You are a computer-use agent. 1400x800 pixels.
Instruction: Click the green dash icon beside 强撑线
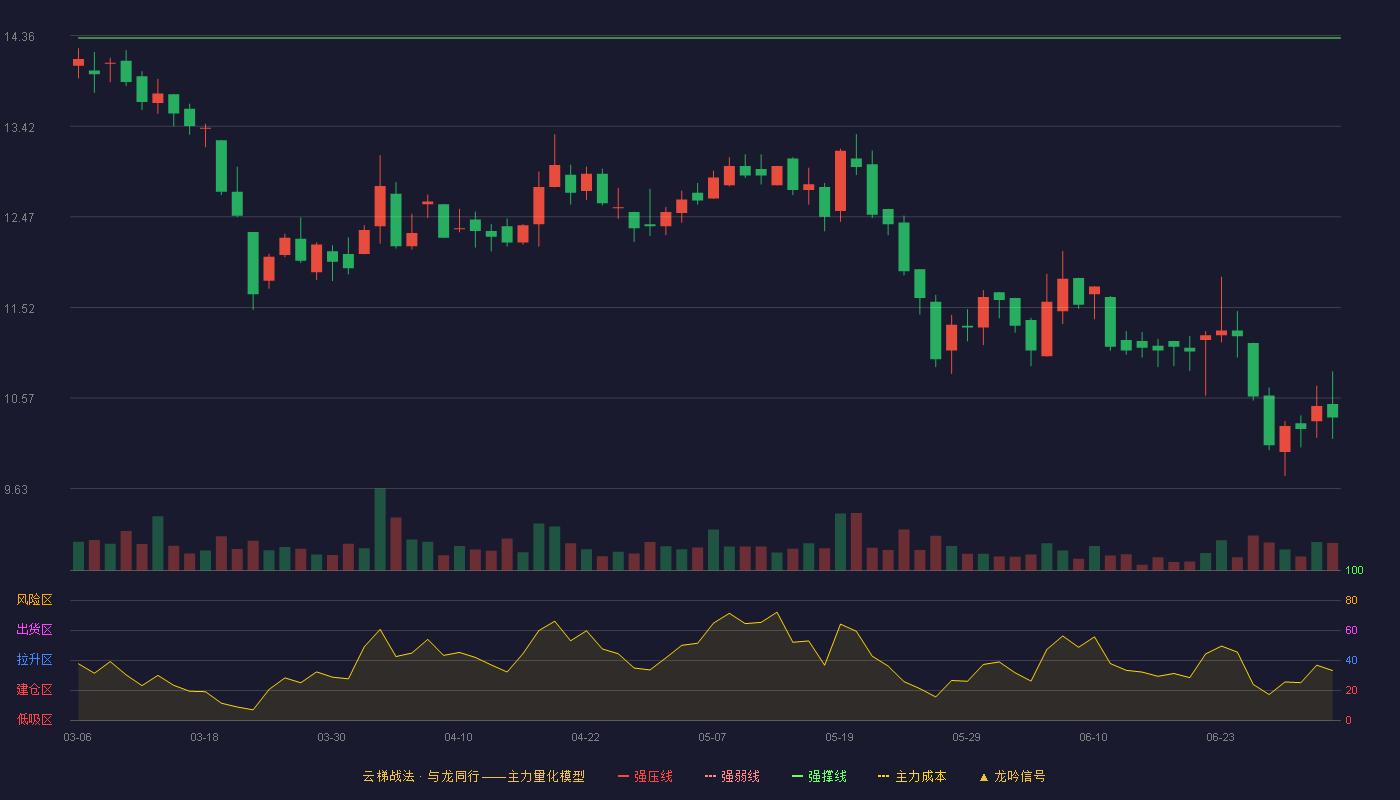click(x=797, y=776)
